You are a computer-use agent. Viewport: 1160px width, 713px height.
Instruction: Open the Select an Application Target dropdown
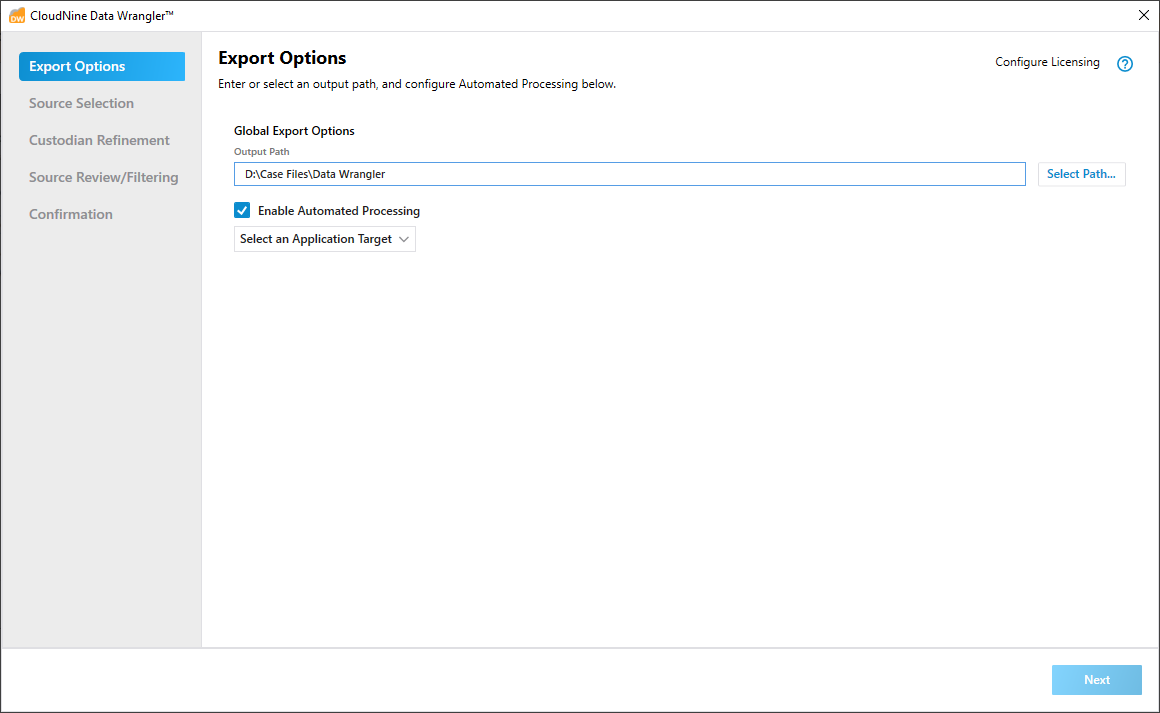pyautogui.click(x=325, y=239)
